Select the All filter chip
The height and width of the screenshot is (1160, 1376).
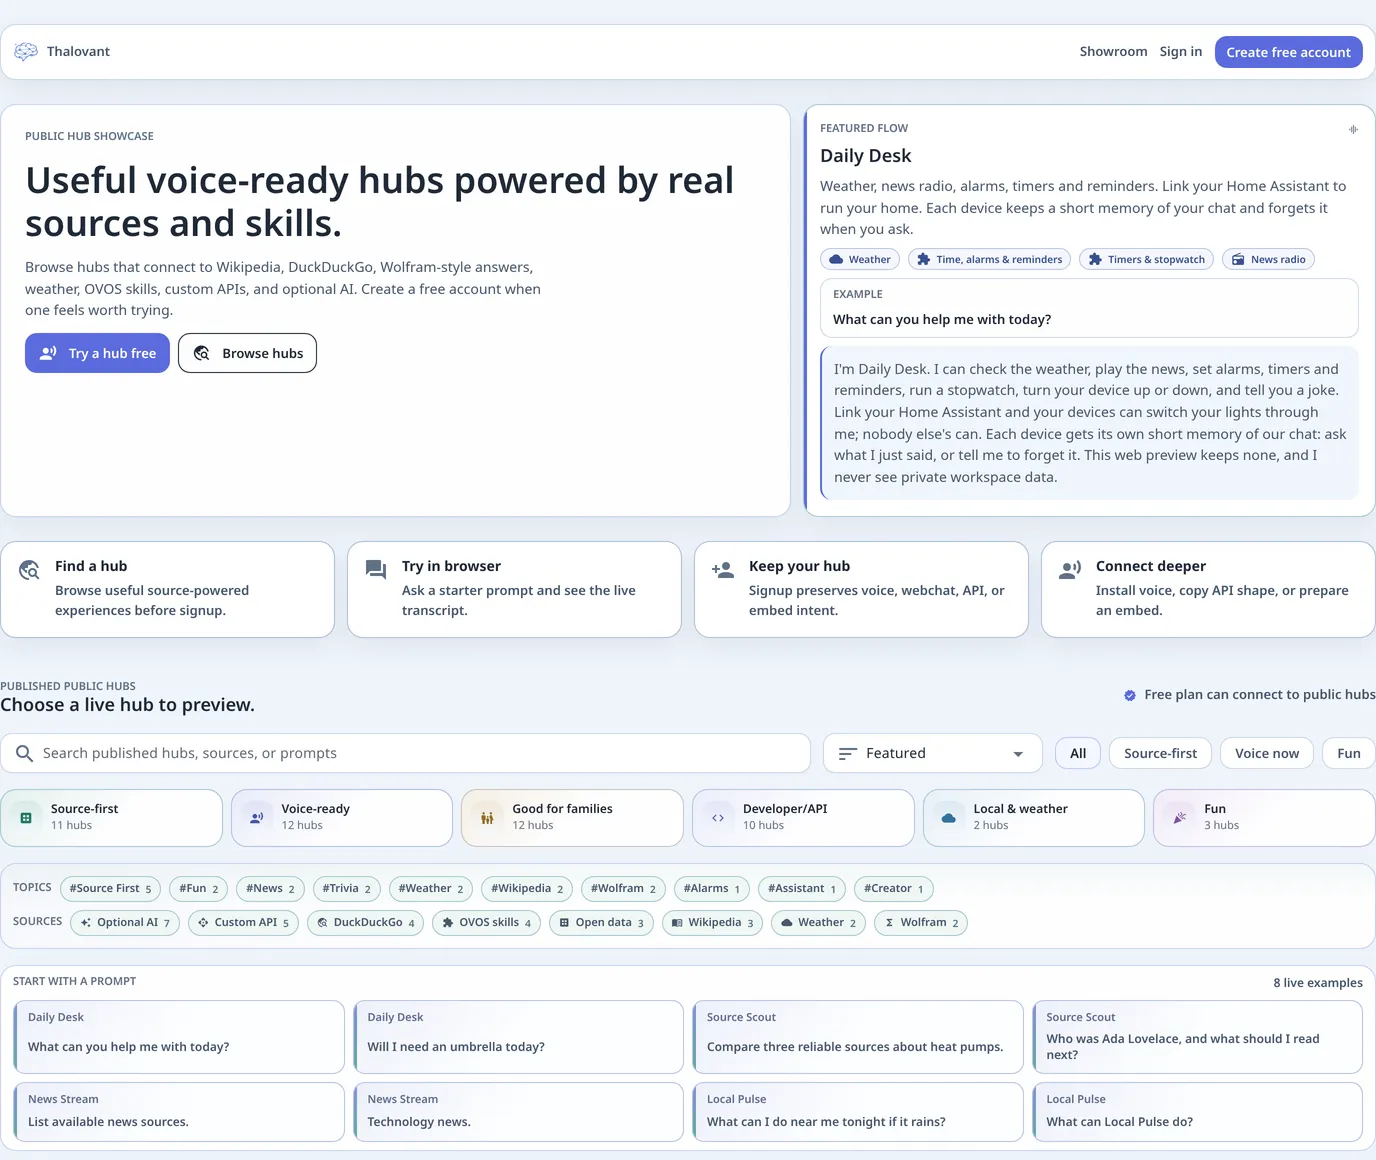coord(1078,754)
